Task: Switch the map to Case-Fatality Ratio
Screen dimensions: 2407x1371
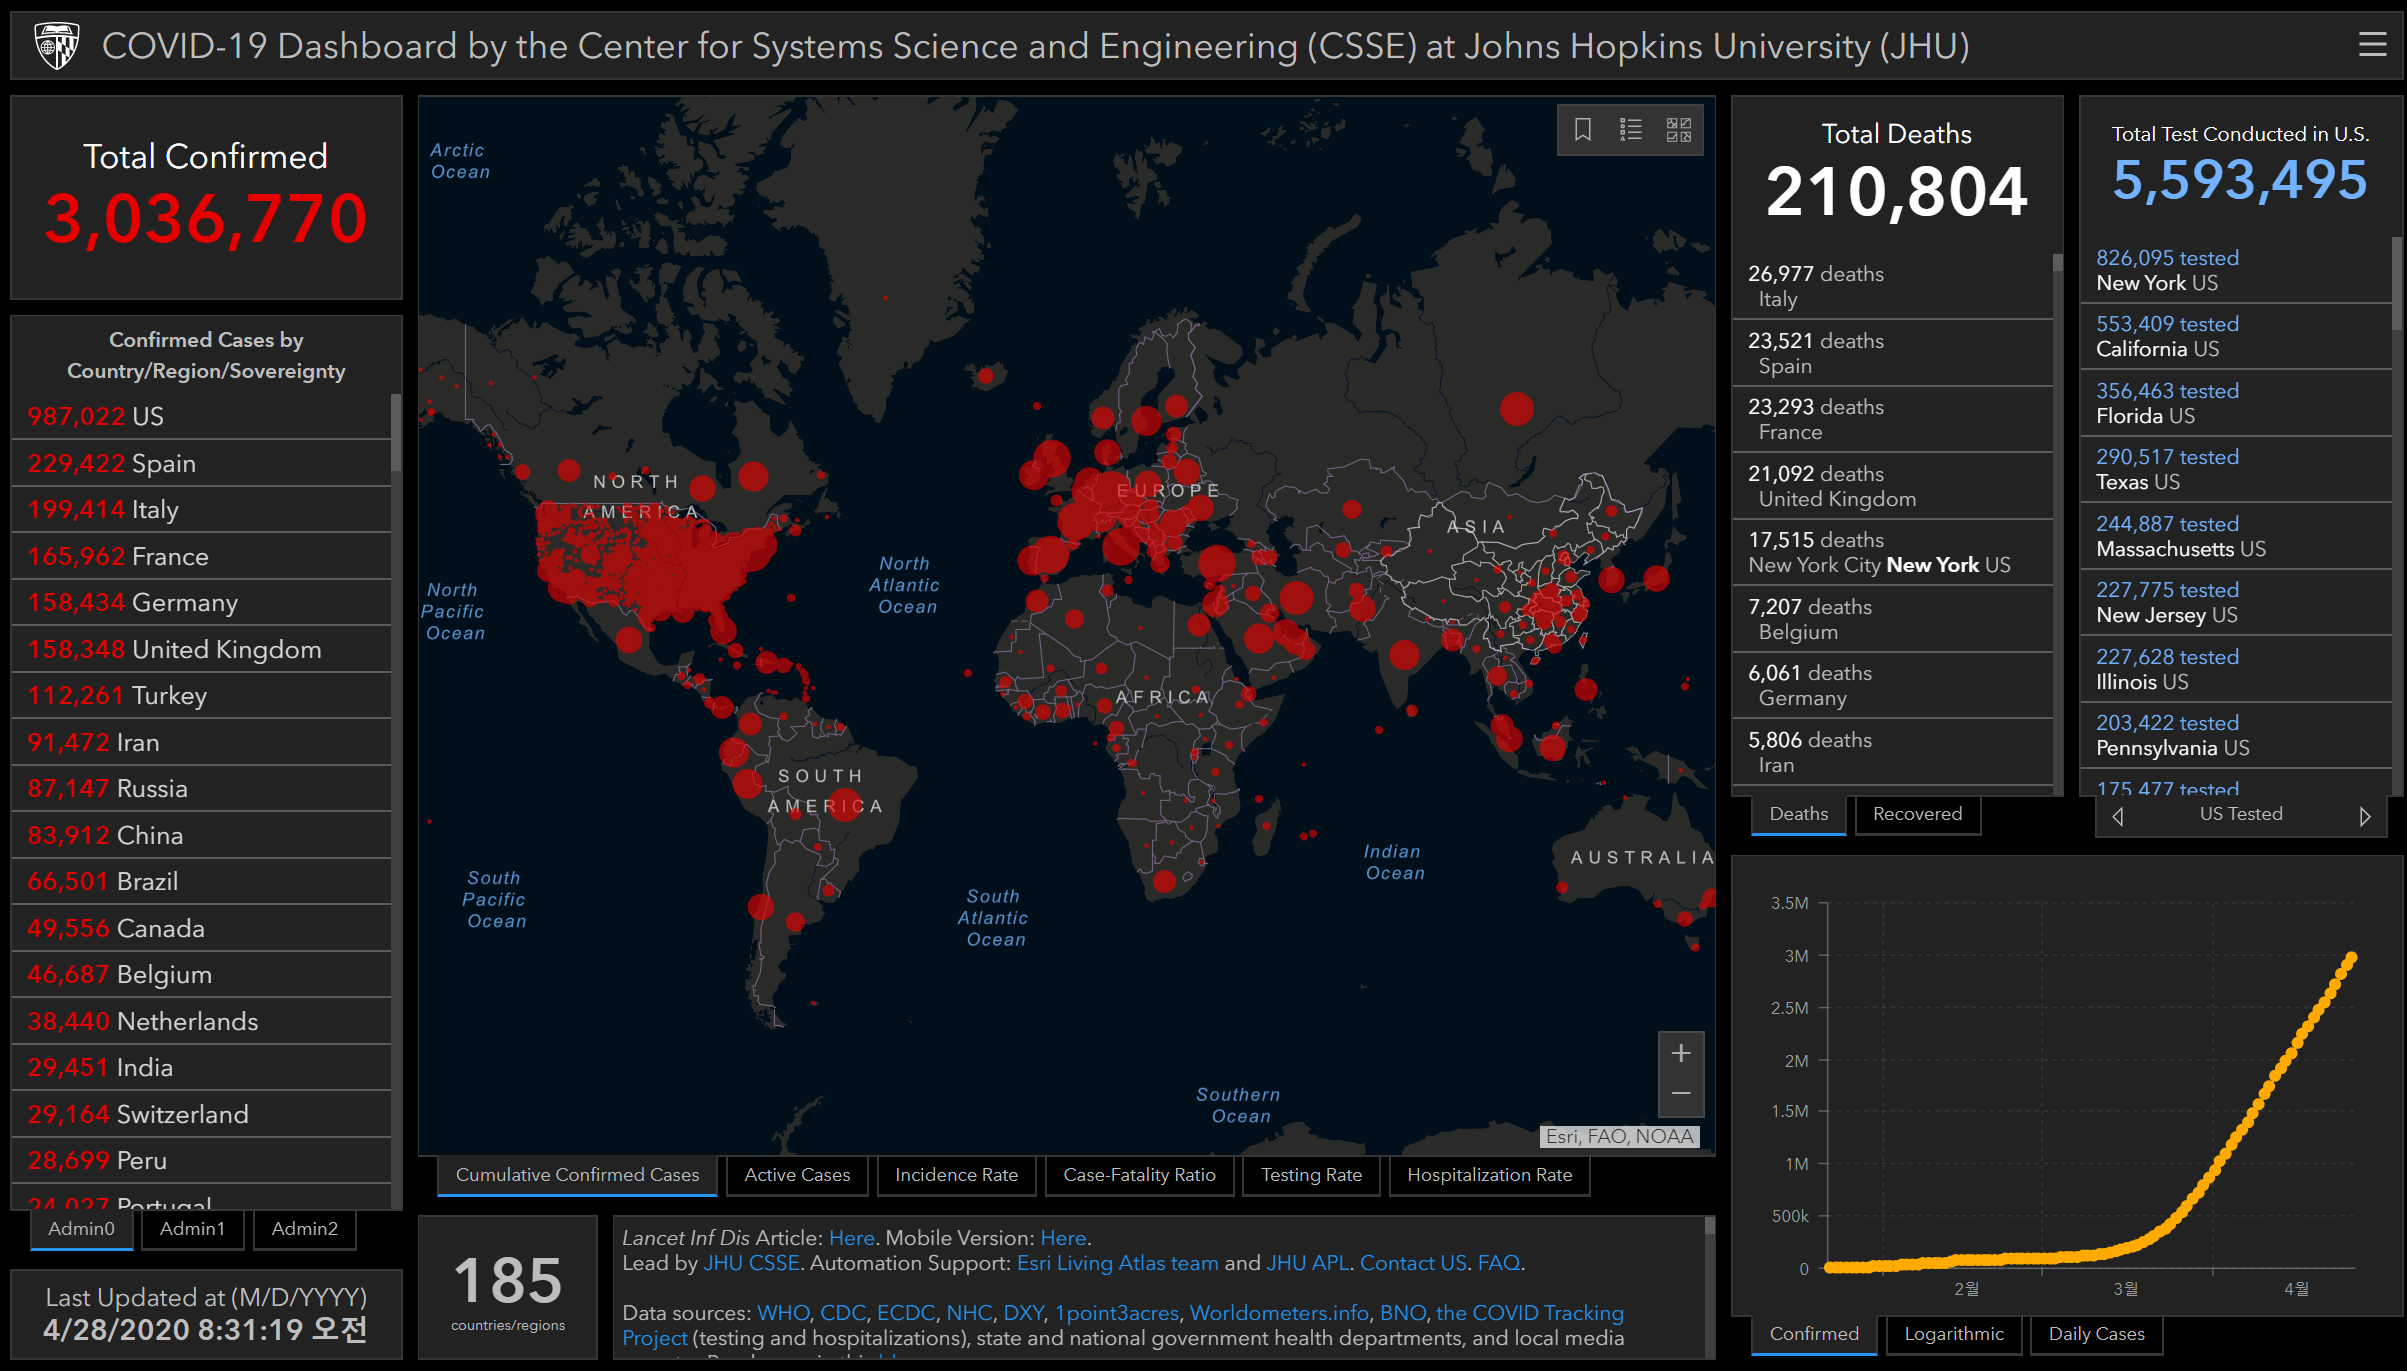Action: point(1139,1175)
